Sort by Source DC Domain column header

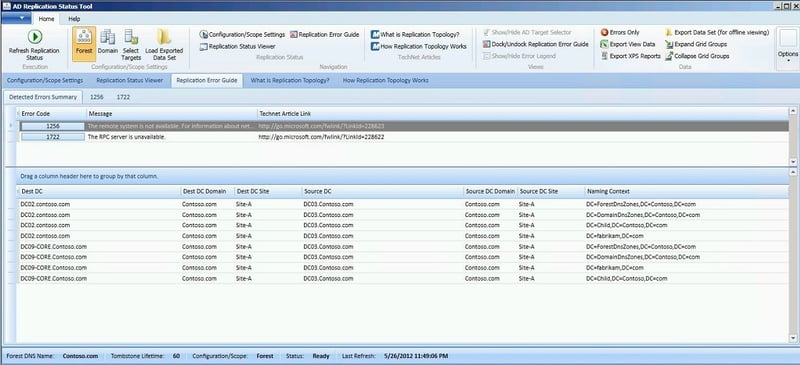pos(490,191)
